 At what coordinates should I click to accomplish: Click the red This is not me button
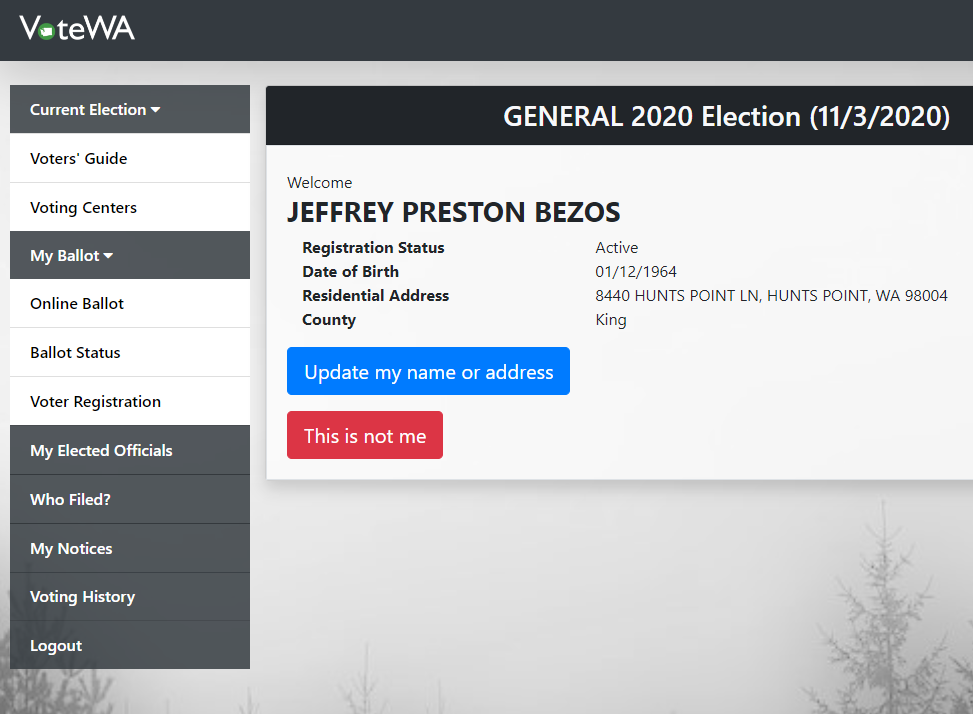point(365,435)
